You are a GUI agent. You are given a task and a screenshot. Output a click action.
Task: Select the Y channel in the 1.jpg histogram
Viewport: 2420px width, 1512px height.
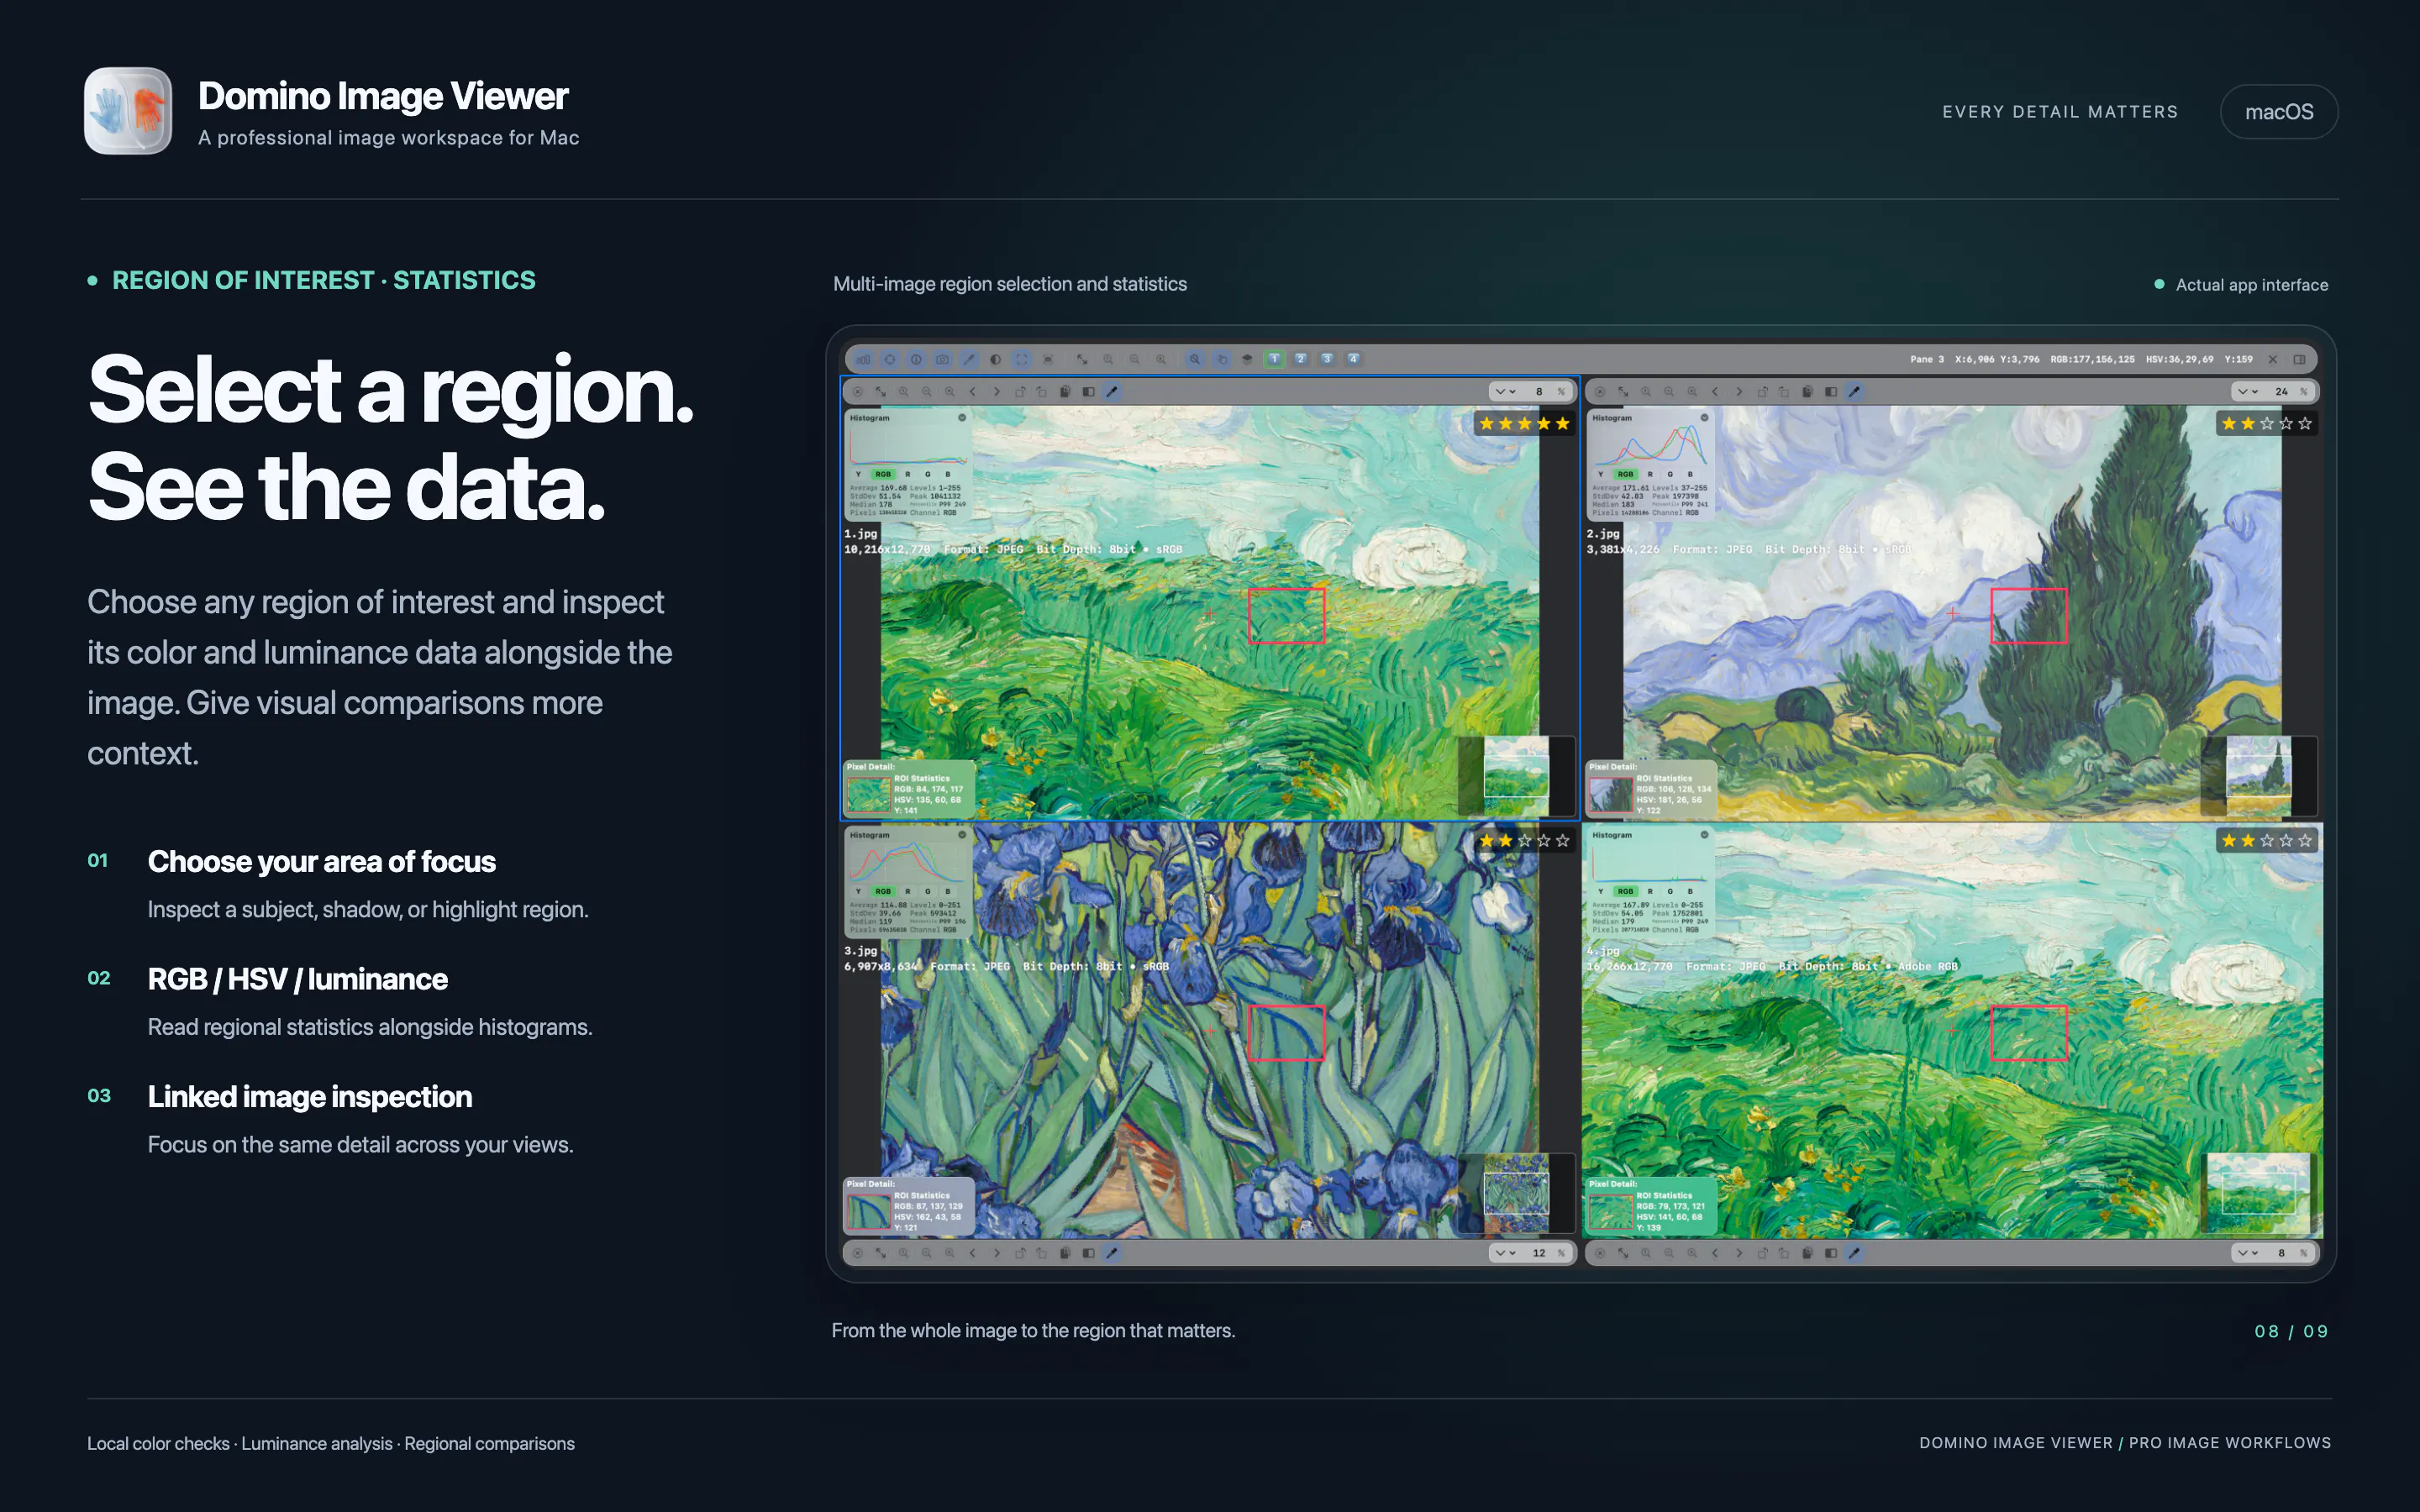[x=858, y=474]
